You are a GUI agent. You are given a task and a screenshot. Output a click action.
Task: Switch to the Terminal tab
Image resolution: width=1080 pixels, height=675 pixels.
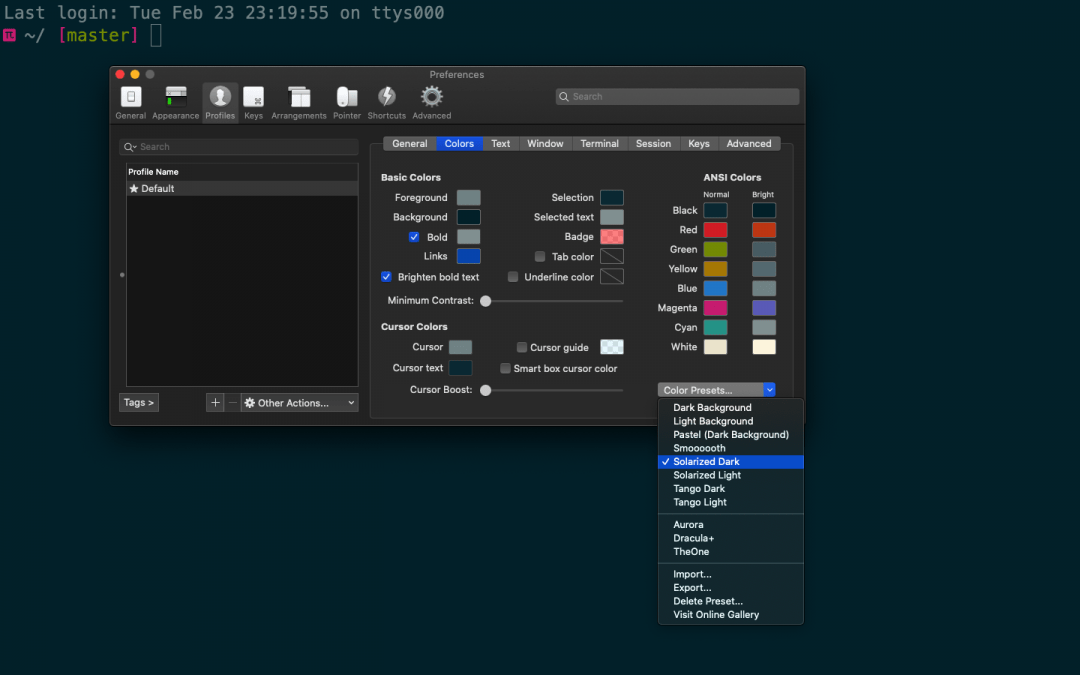[x=599, y=143]
